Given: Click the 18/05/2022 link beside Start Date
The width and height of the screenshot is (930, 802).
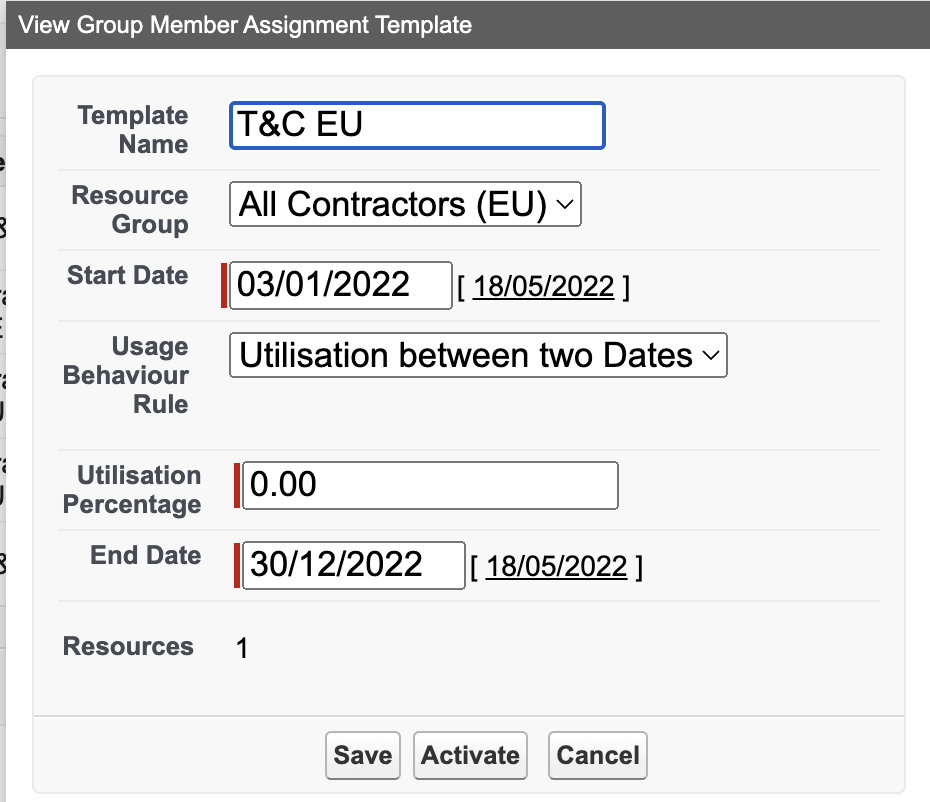Looking at the screenshot, I should tap(543, 287).
